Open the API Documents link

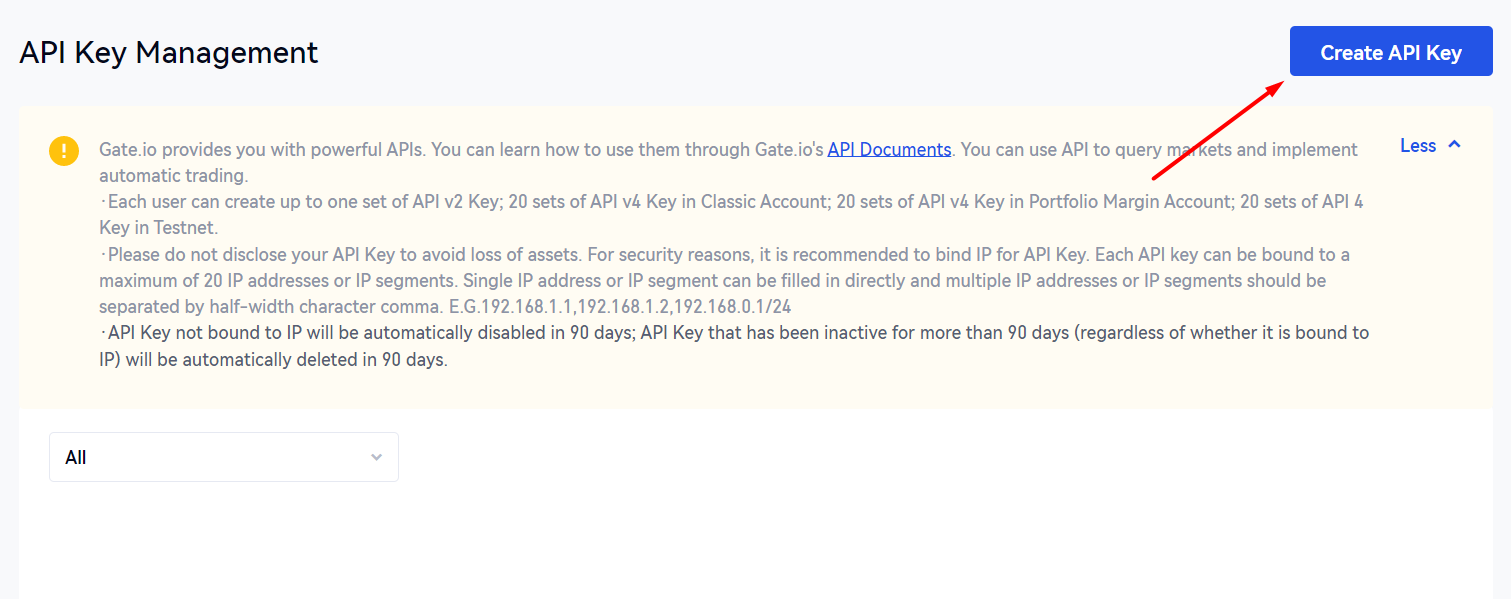pos(889,150)
